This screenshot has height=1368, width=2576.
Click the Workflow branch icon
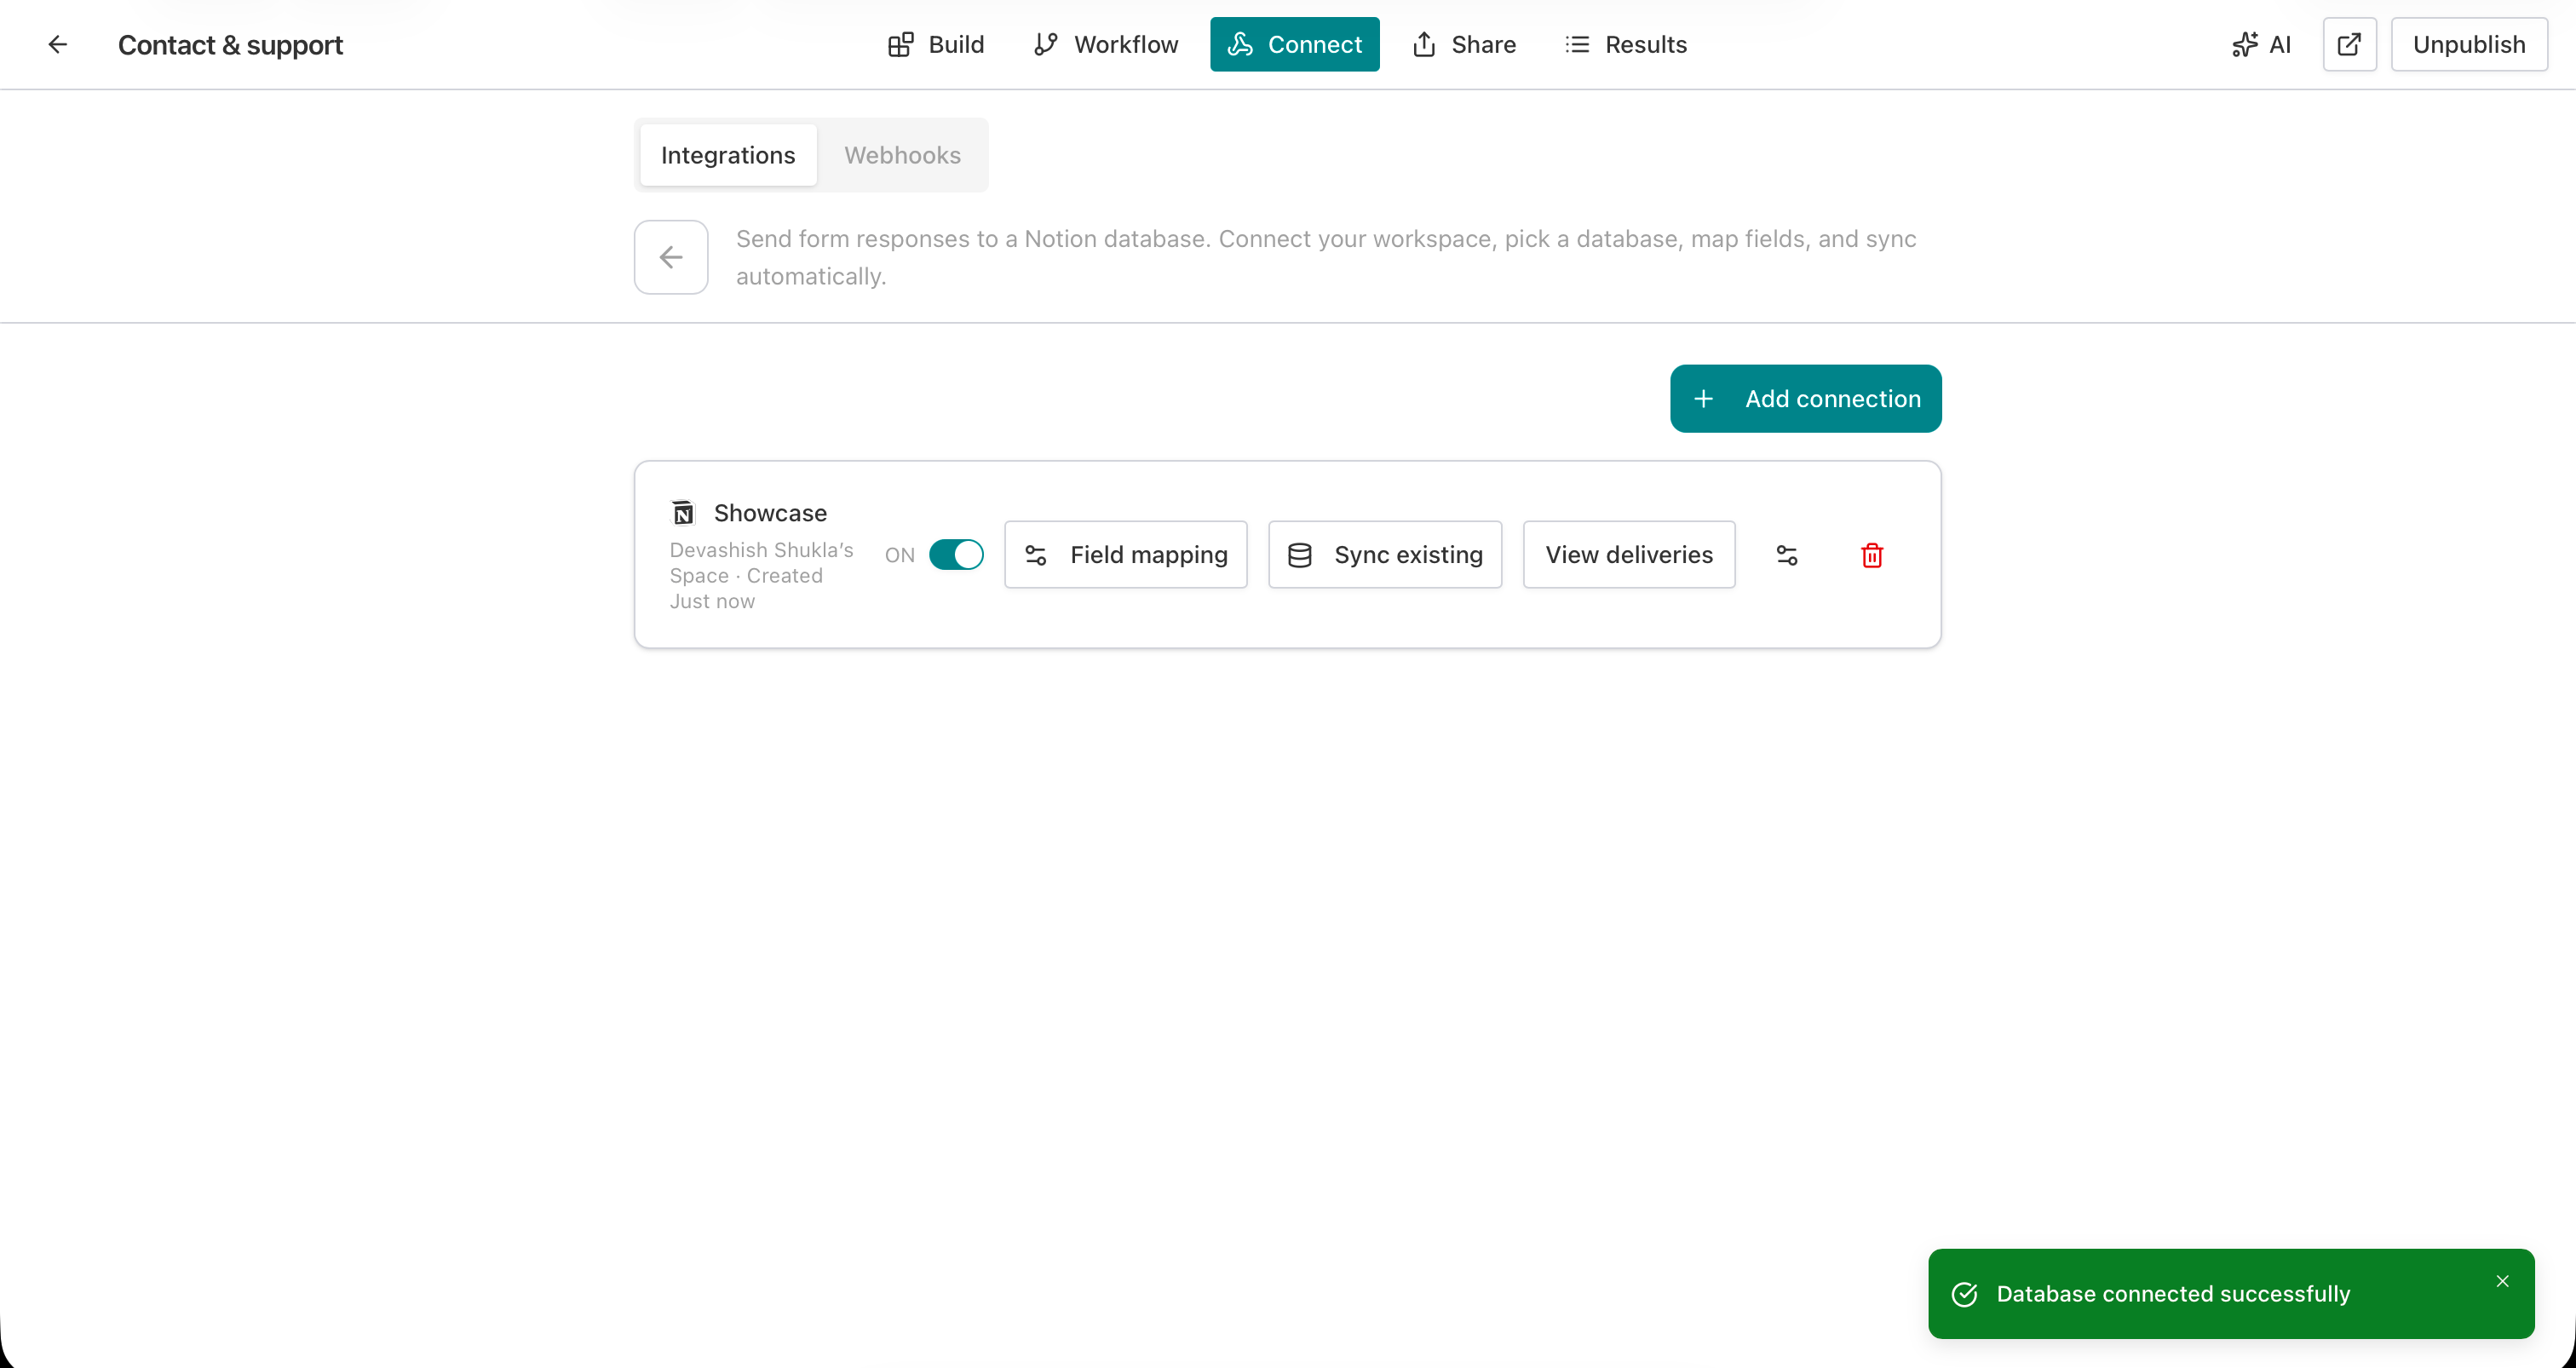click(x=1046, y=44)
